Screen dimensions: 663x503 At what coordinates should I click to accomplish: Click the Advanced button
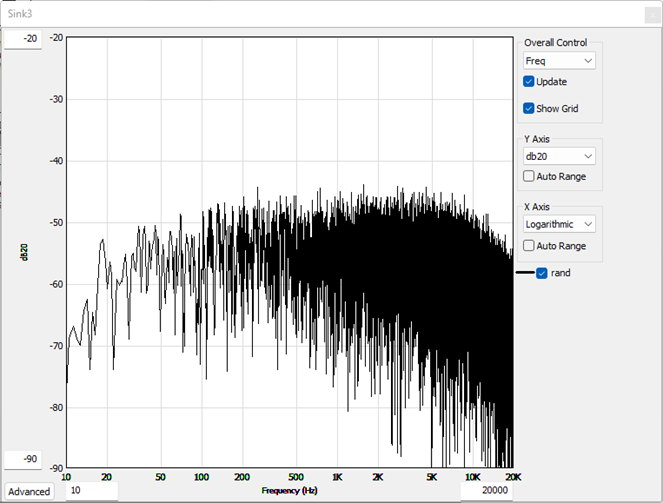point(30,491)
